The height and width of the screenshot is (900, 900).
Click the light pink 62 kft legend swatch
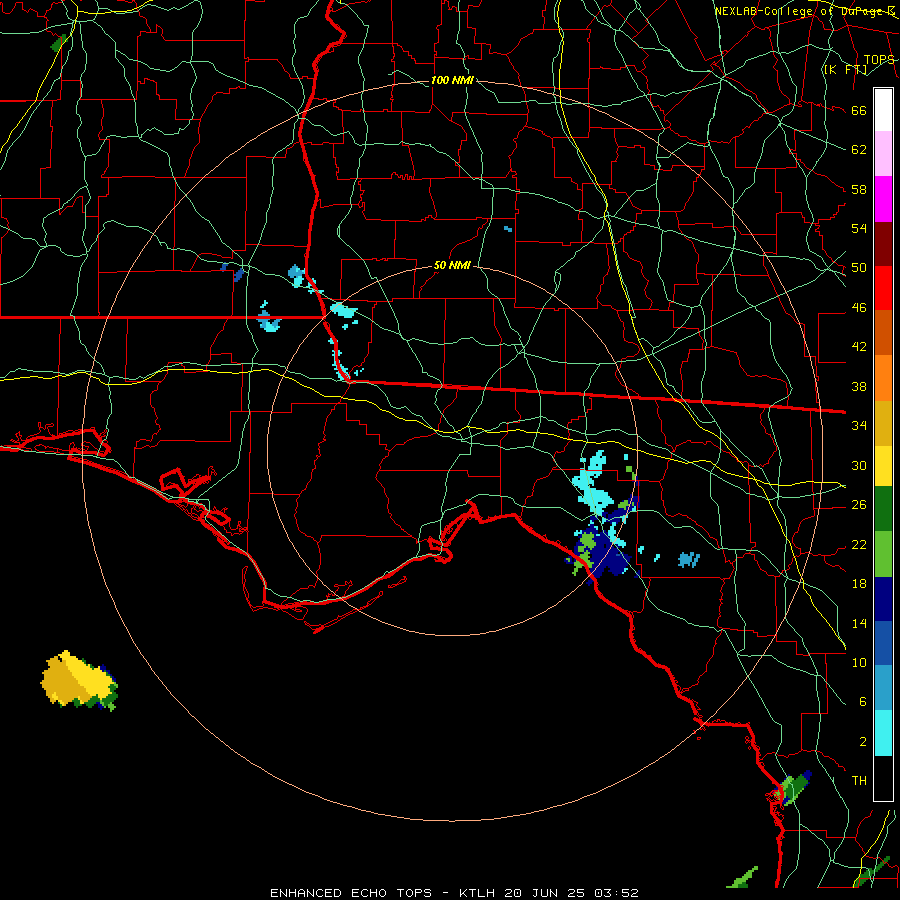pyautogui.click(x=883, y=154)
